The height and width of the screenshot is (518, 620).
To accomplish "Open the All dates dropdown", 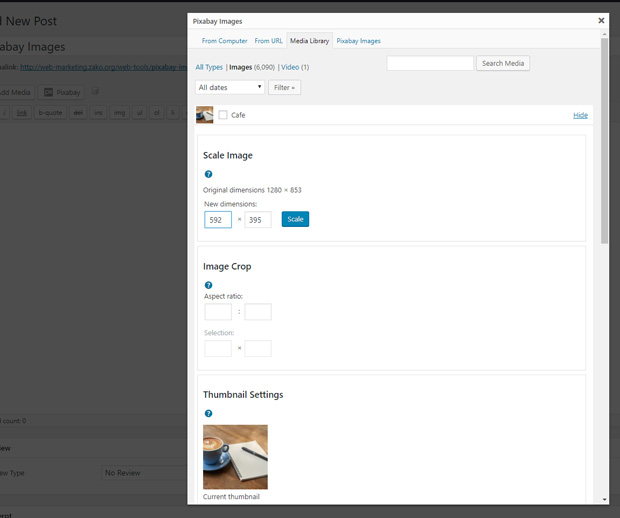I will tap(230, 87).
